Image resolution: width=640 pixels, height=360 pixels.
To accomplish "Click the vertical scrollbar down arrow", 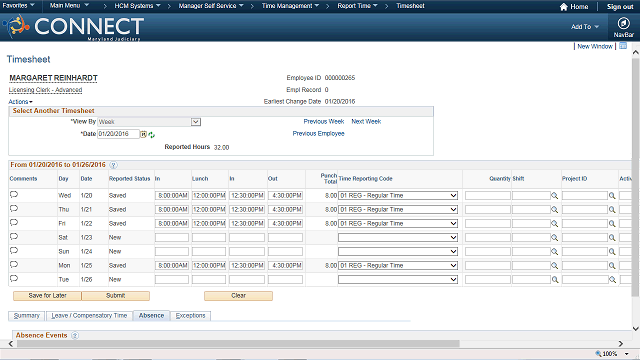I will click(x=636, y=329).
